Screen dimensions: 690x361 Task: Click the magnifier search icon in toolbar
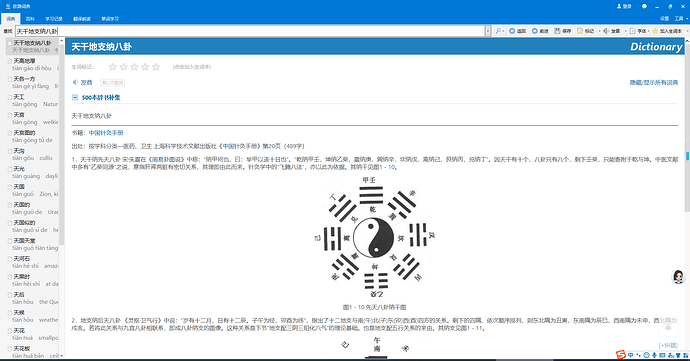pos(498,31)
